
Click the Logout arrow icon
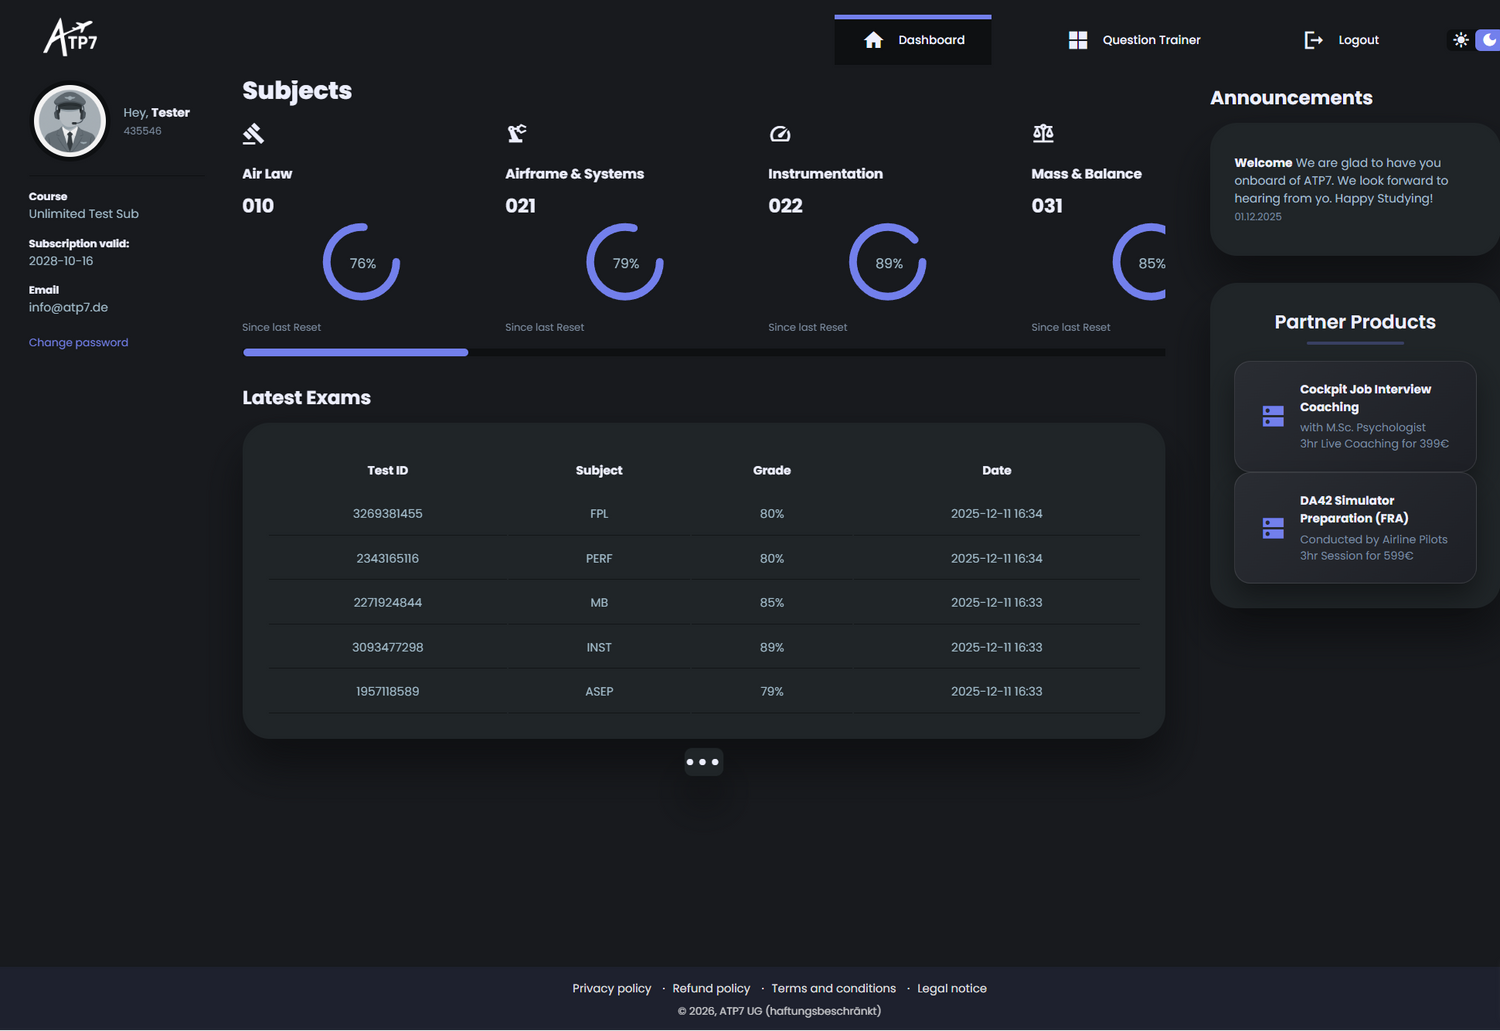[x=1313, y=40]
